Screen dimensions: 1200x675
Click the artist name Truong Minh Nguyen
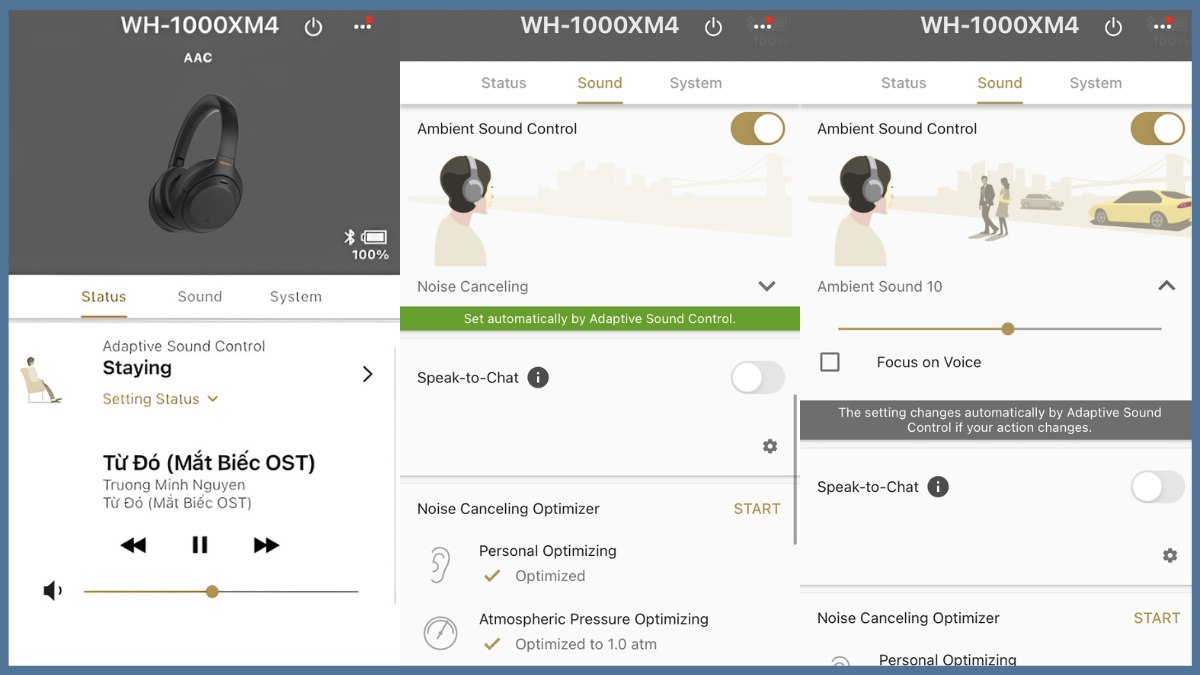[174, 485]
